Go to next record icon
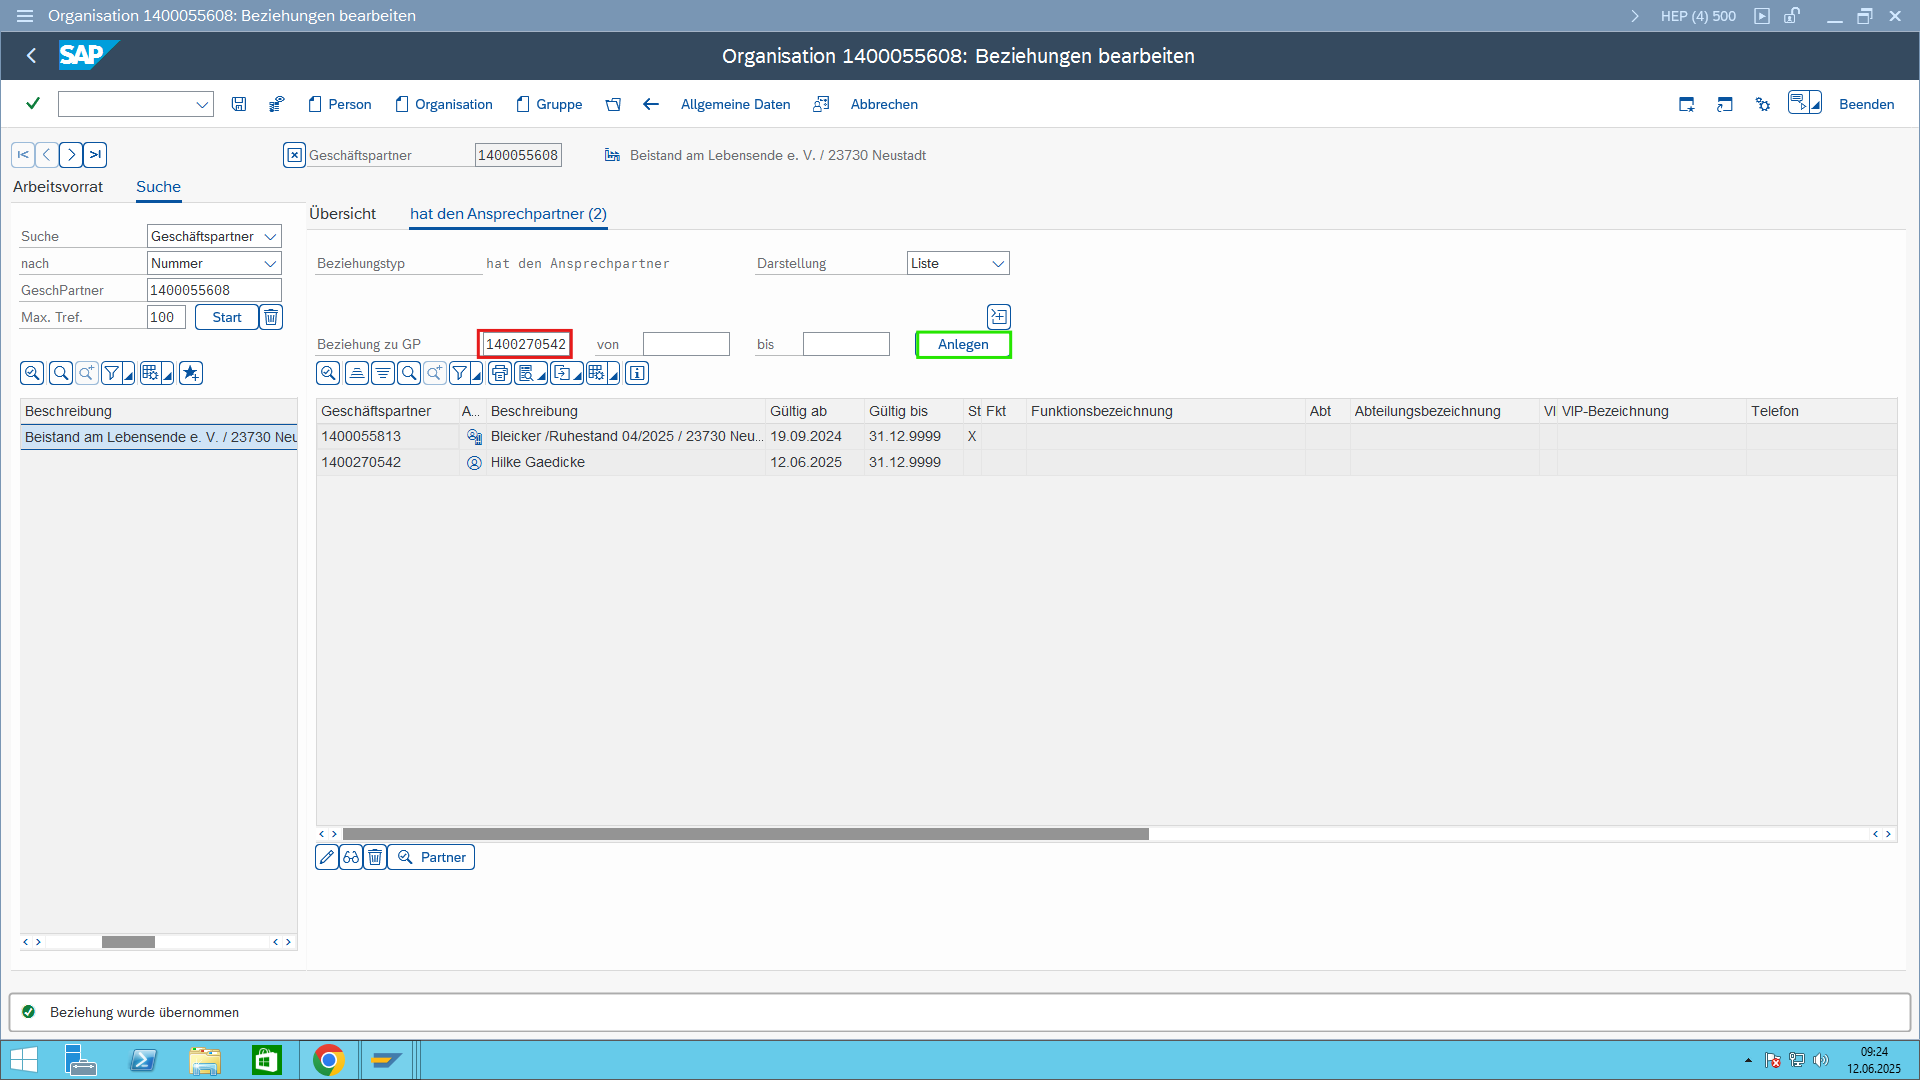 point(71,155)
